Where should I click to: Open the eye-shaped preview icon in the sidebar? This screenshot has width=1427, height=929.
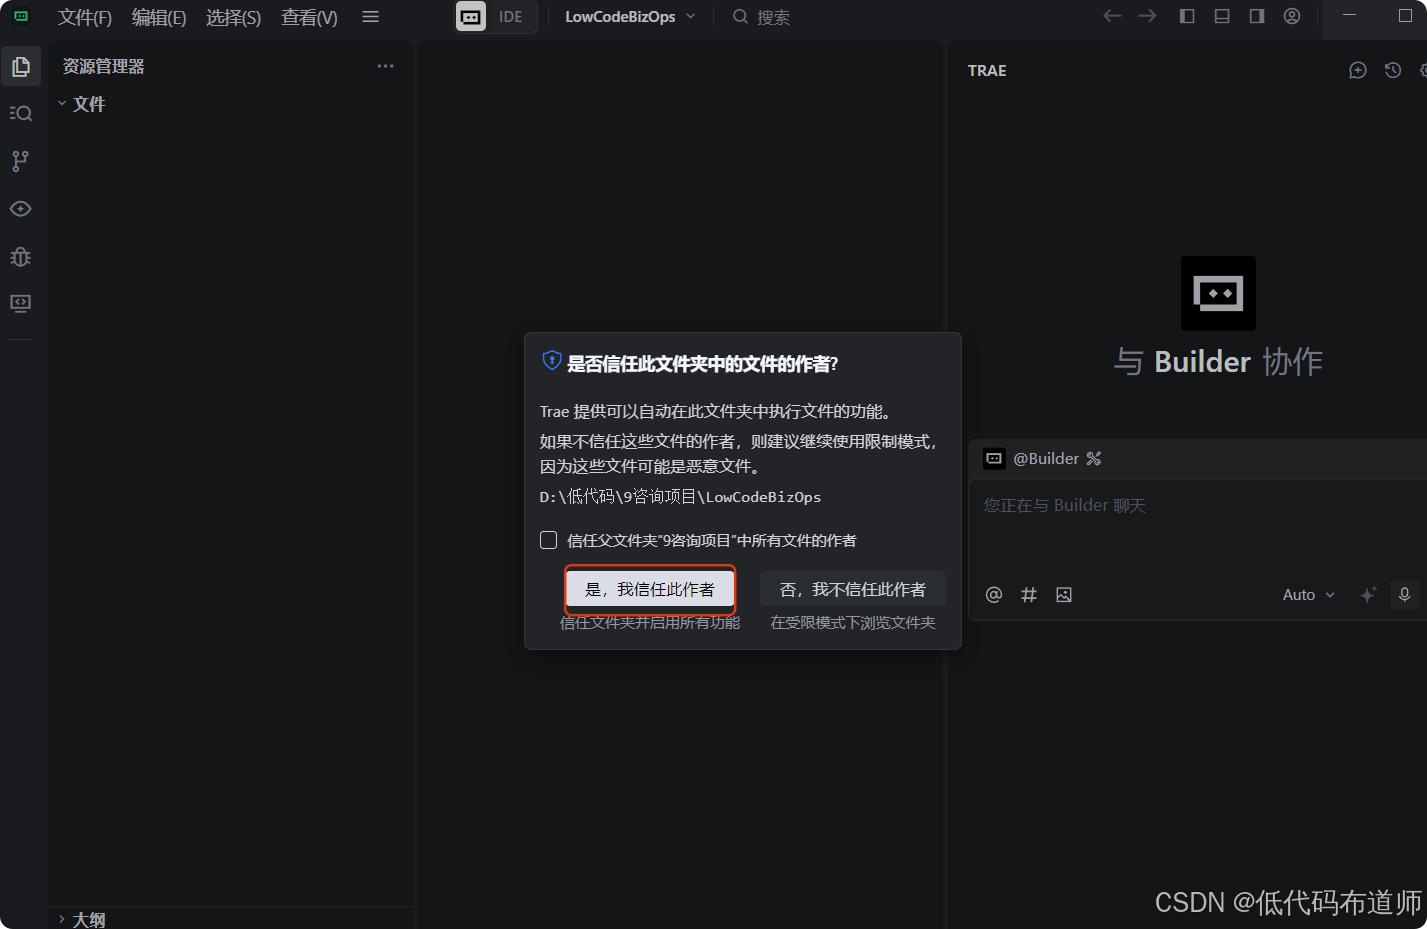coord(20,208)
